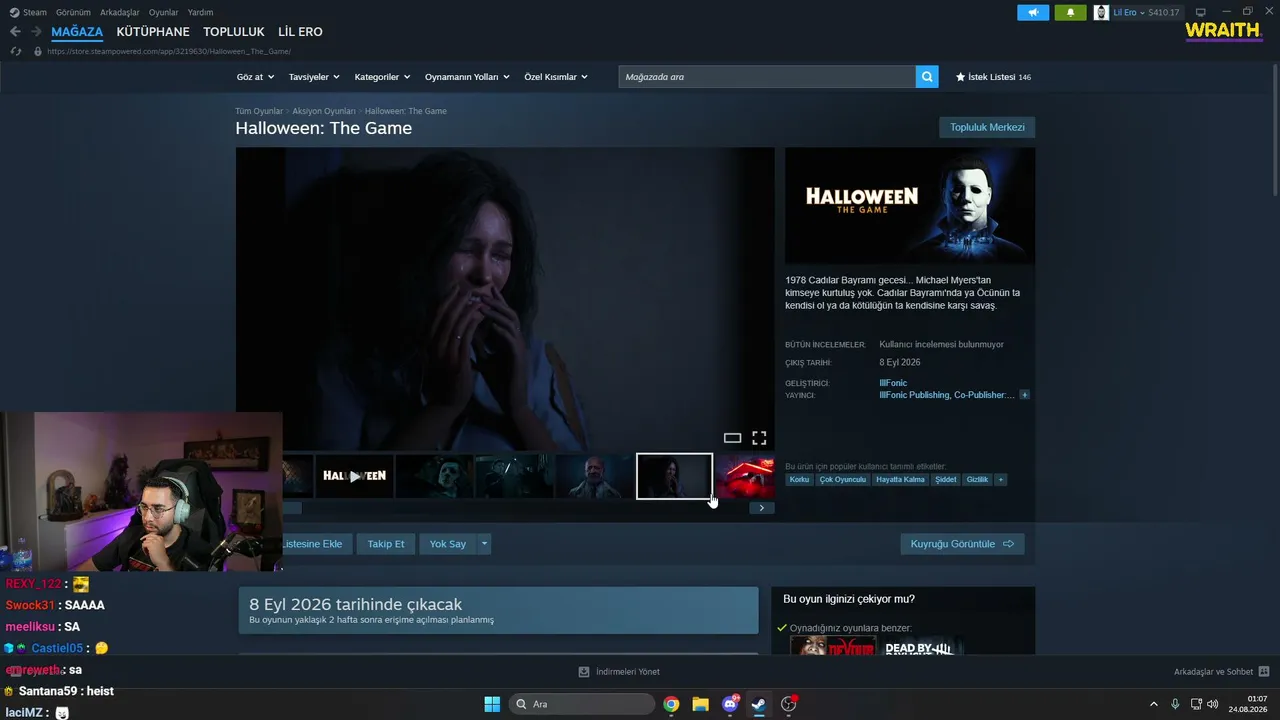Open the Oyunlar menu

[x=164, y=12]
